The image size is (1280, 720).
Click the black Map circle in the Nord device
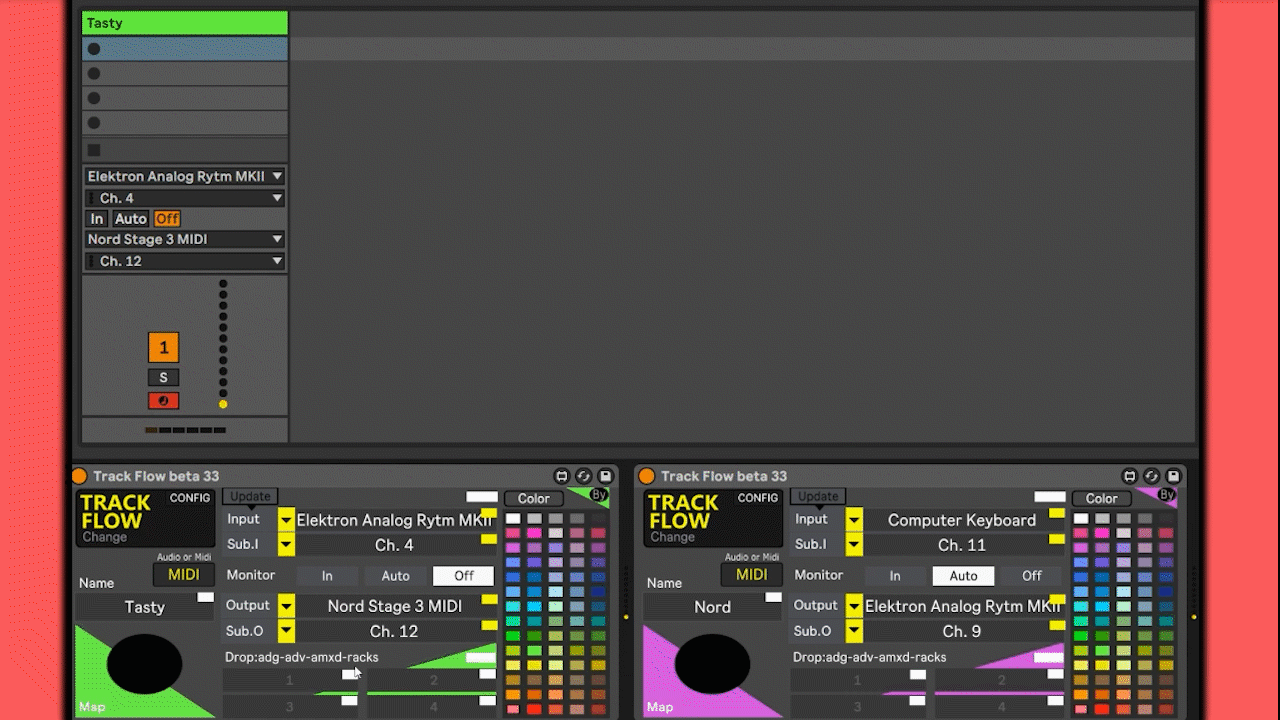(712, 664)
